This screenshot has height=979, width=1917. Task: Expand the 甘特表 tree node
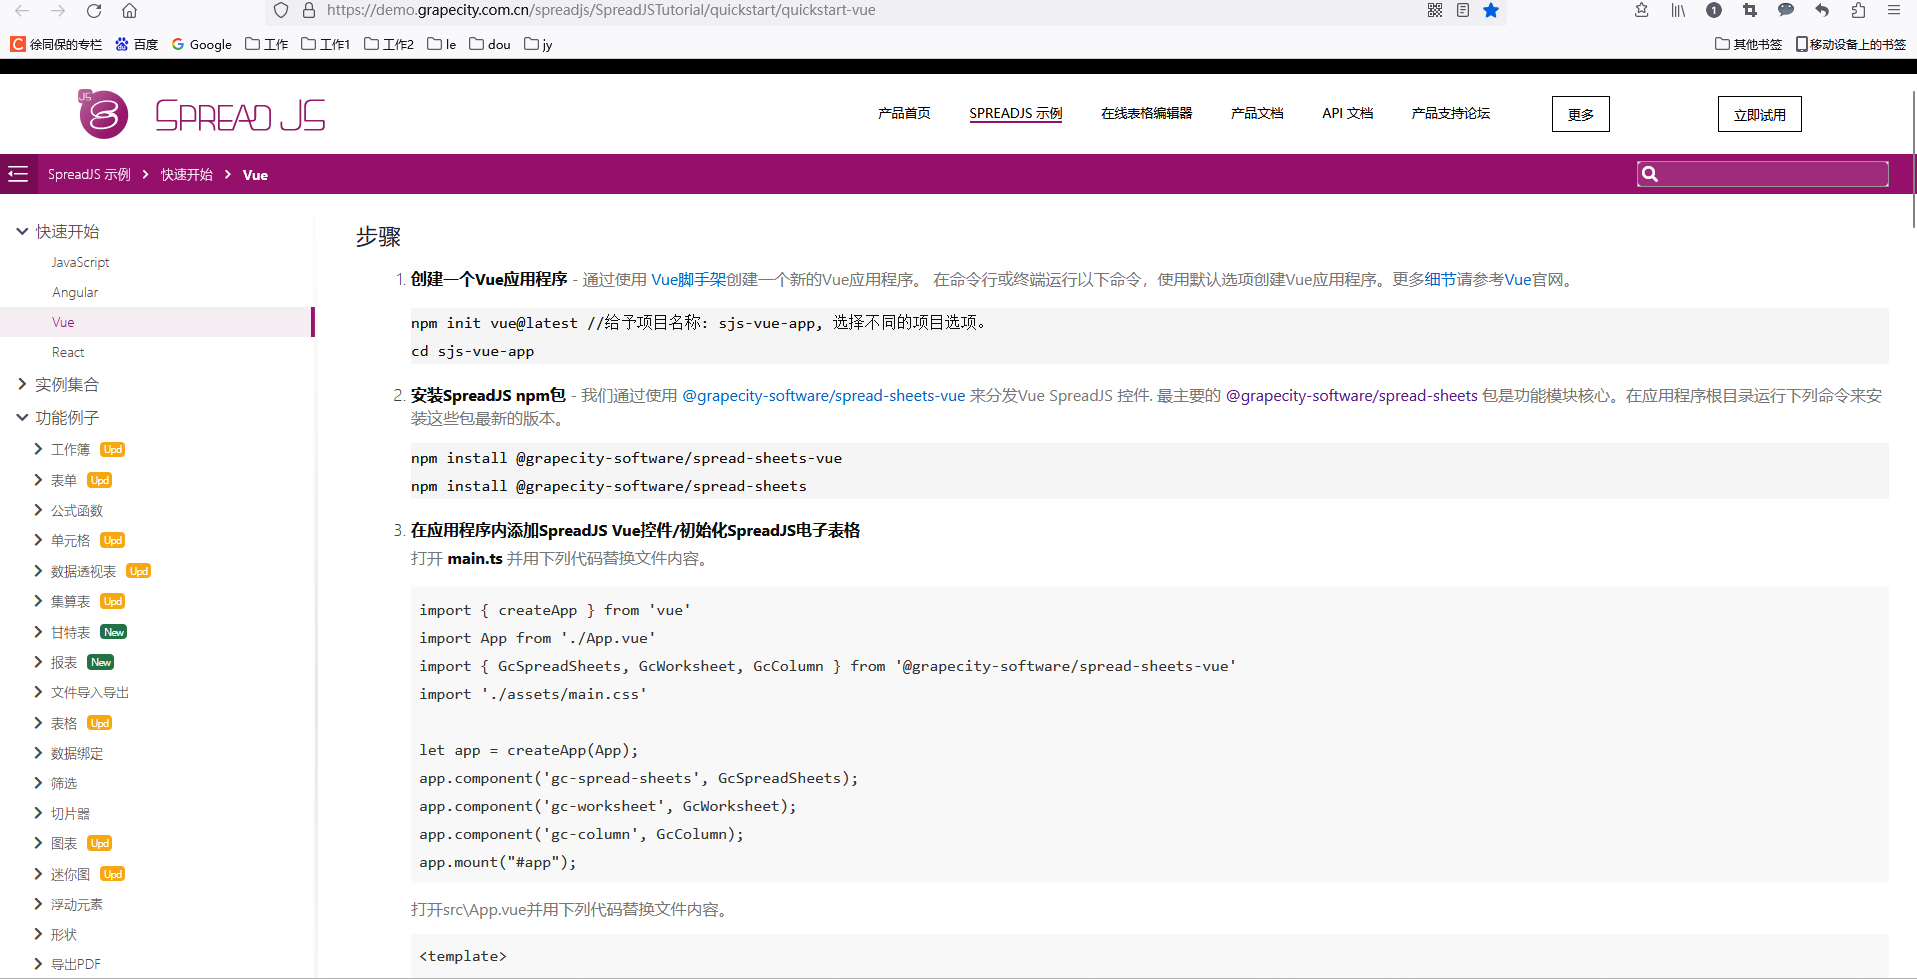[38, 632]
